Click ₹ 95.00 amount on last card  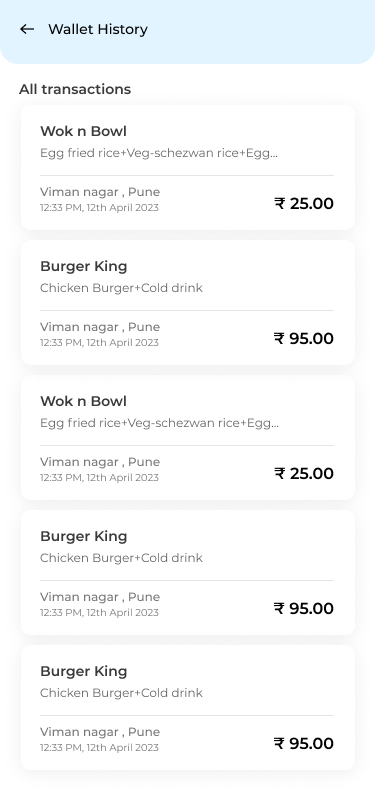coord(304,744)
